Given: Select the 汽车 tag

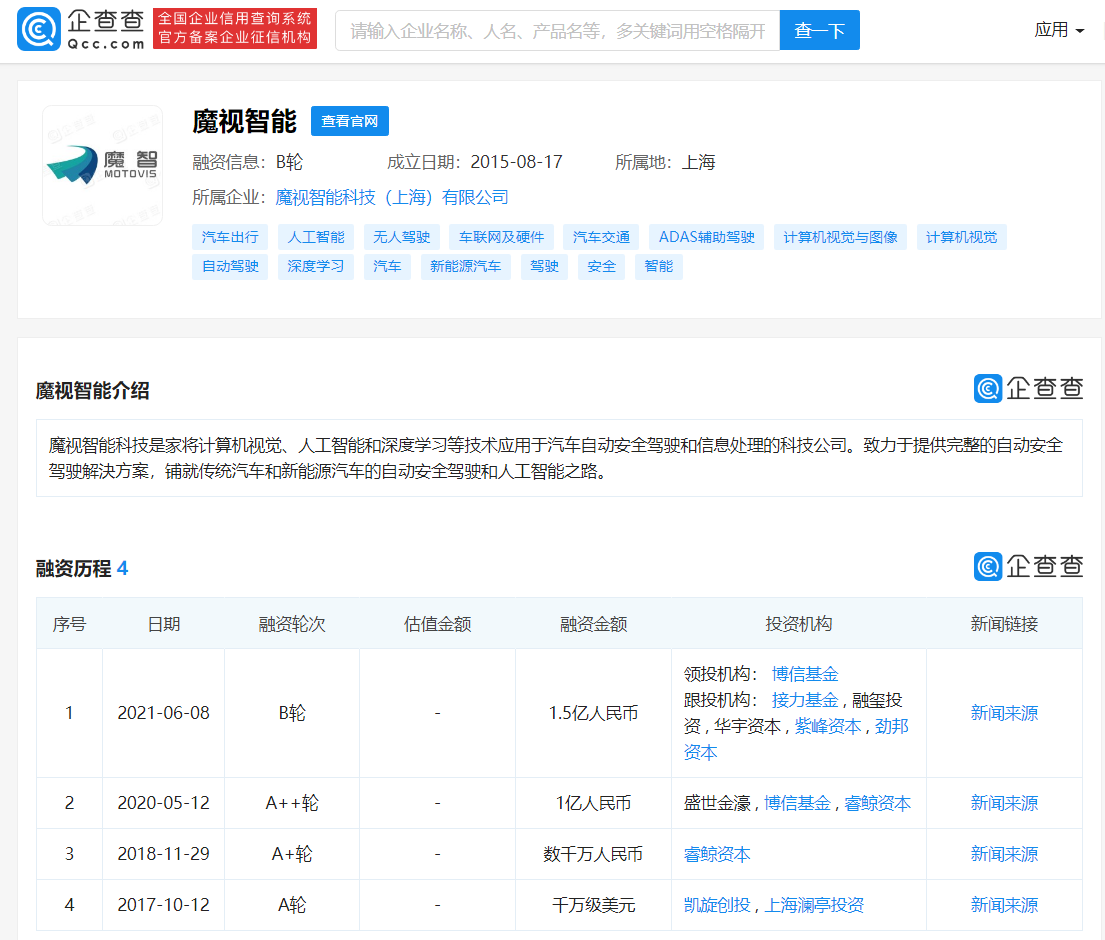Looking at the screenshot, I should coord(387,266).
